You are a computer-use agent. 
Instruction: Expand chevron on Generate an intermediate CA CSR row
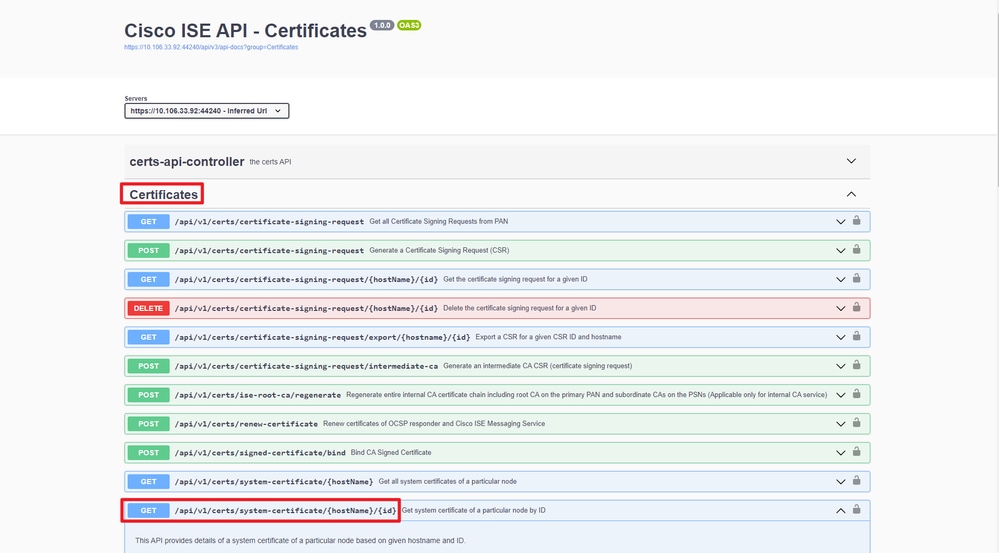click(x=840, y=366)
